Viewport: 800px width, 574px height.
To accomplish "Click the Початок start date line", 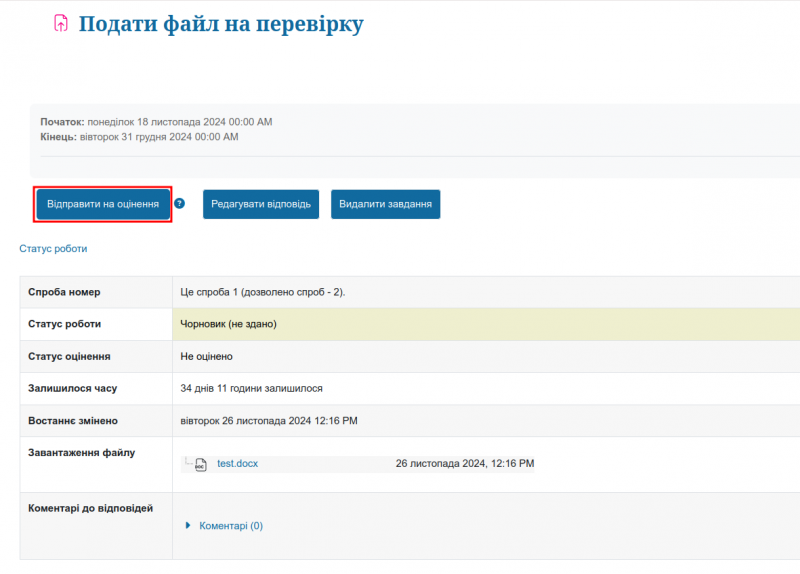I will 156,122.
